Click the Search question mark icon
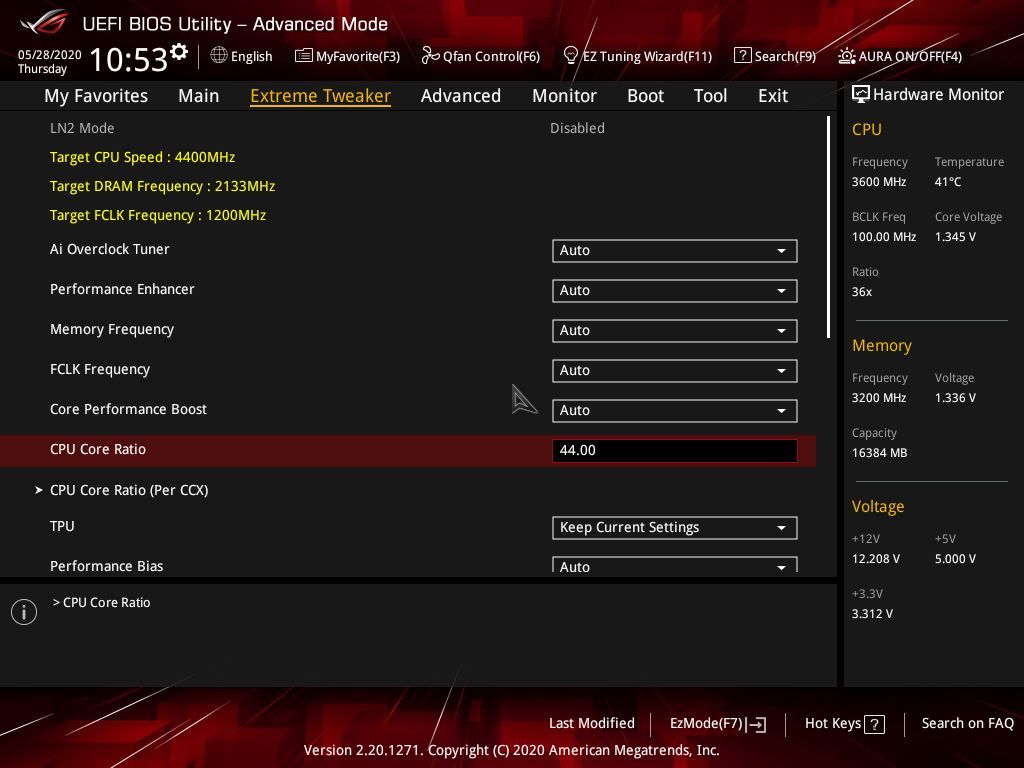 pos(743,56)
